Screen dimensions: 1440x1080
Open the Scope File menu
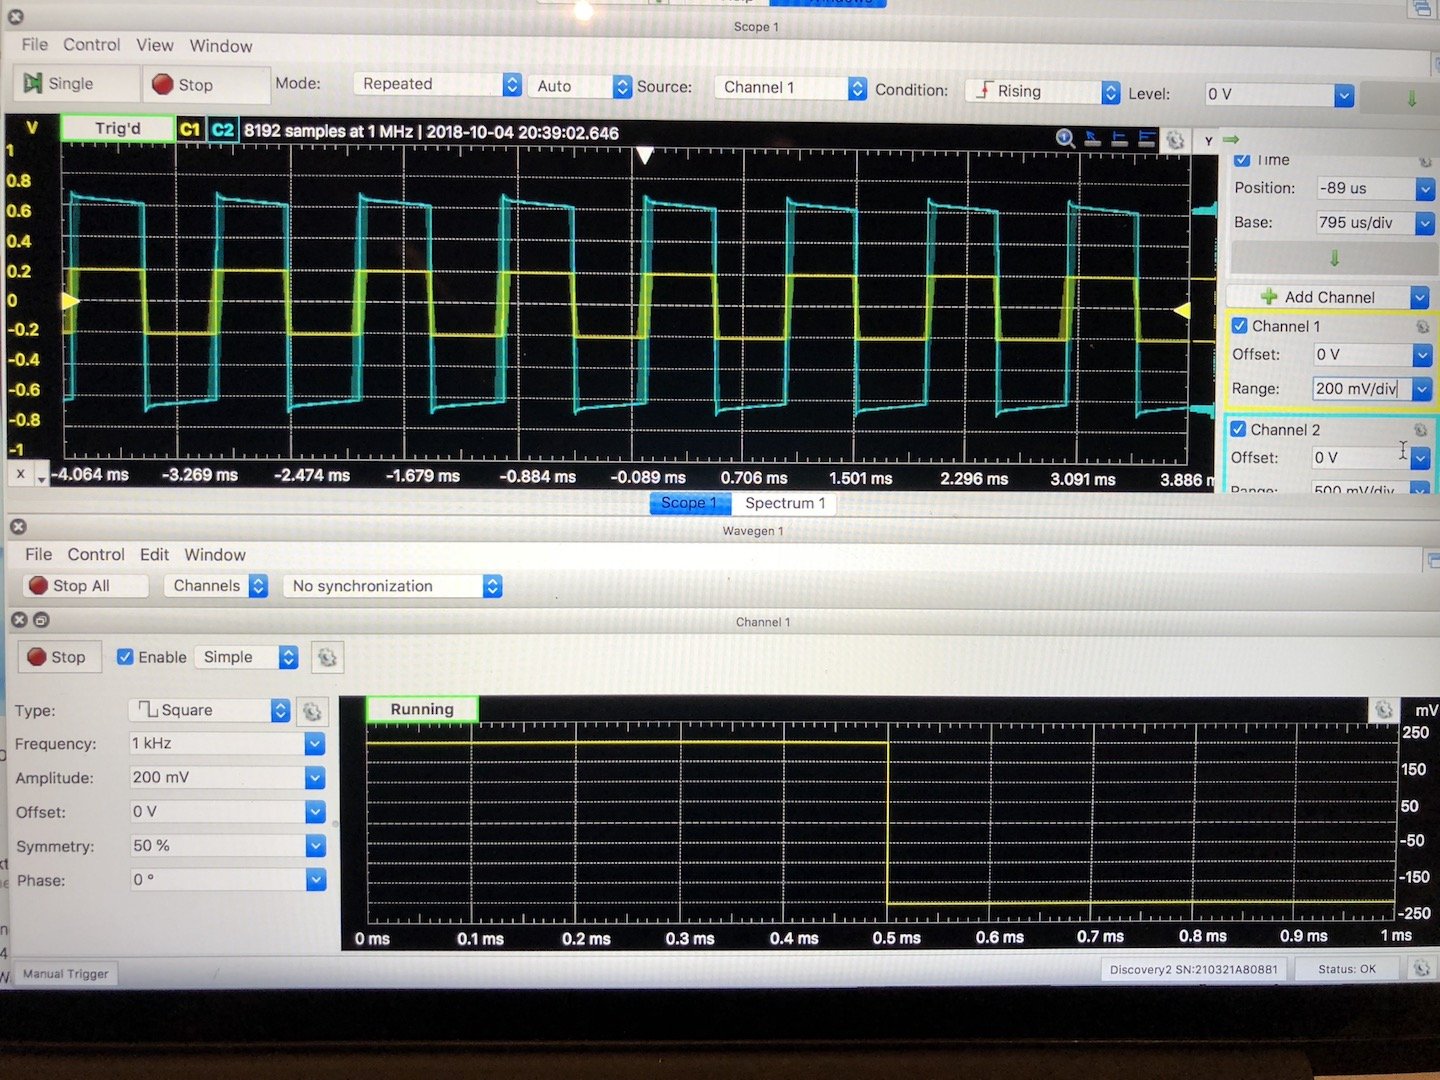pyautogui.click(x=34, y=44)
